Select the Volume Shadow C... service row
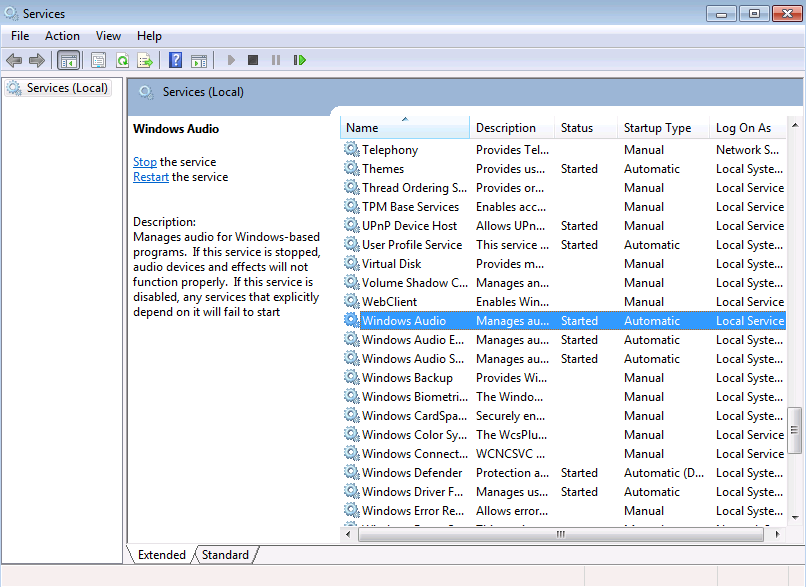 [564, 283]
